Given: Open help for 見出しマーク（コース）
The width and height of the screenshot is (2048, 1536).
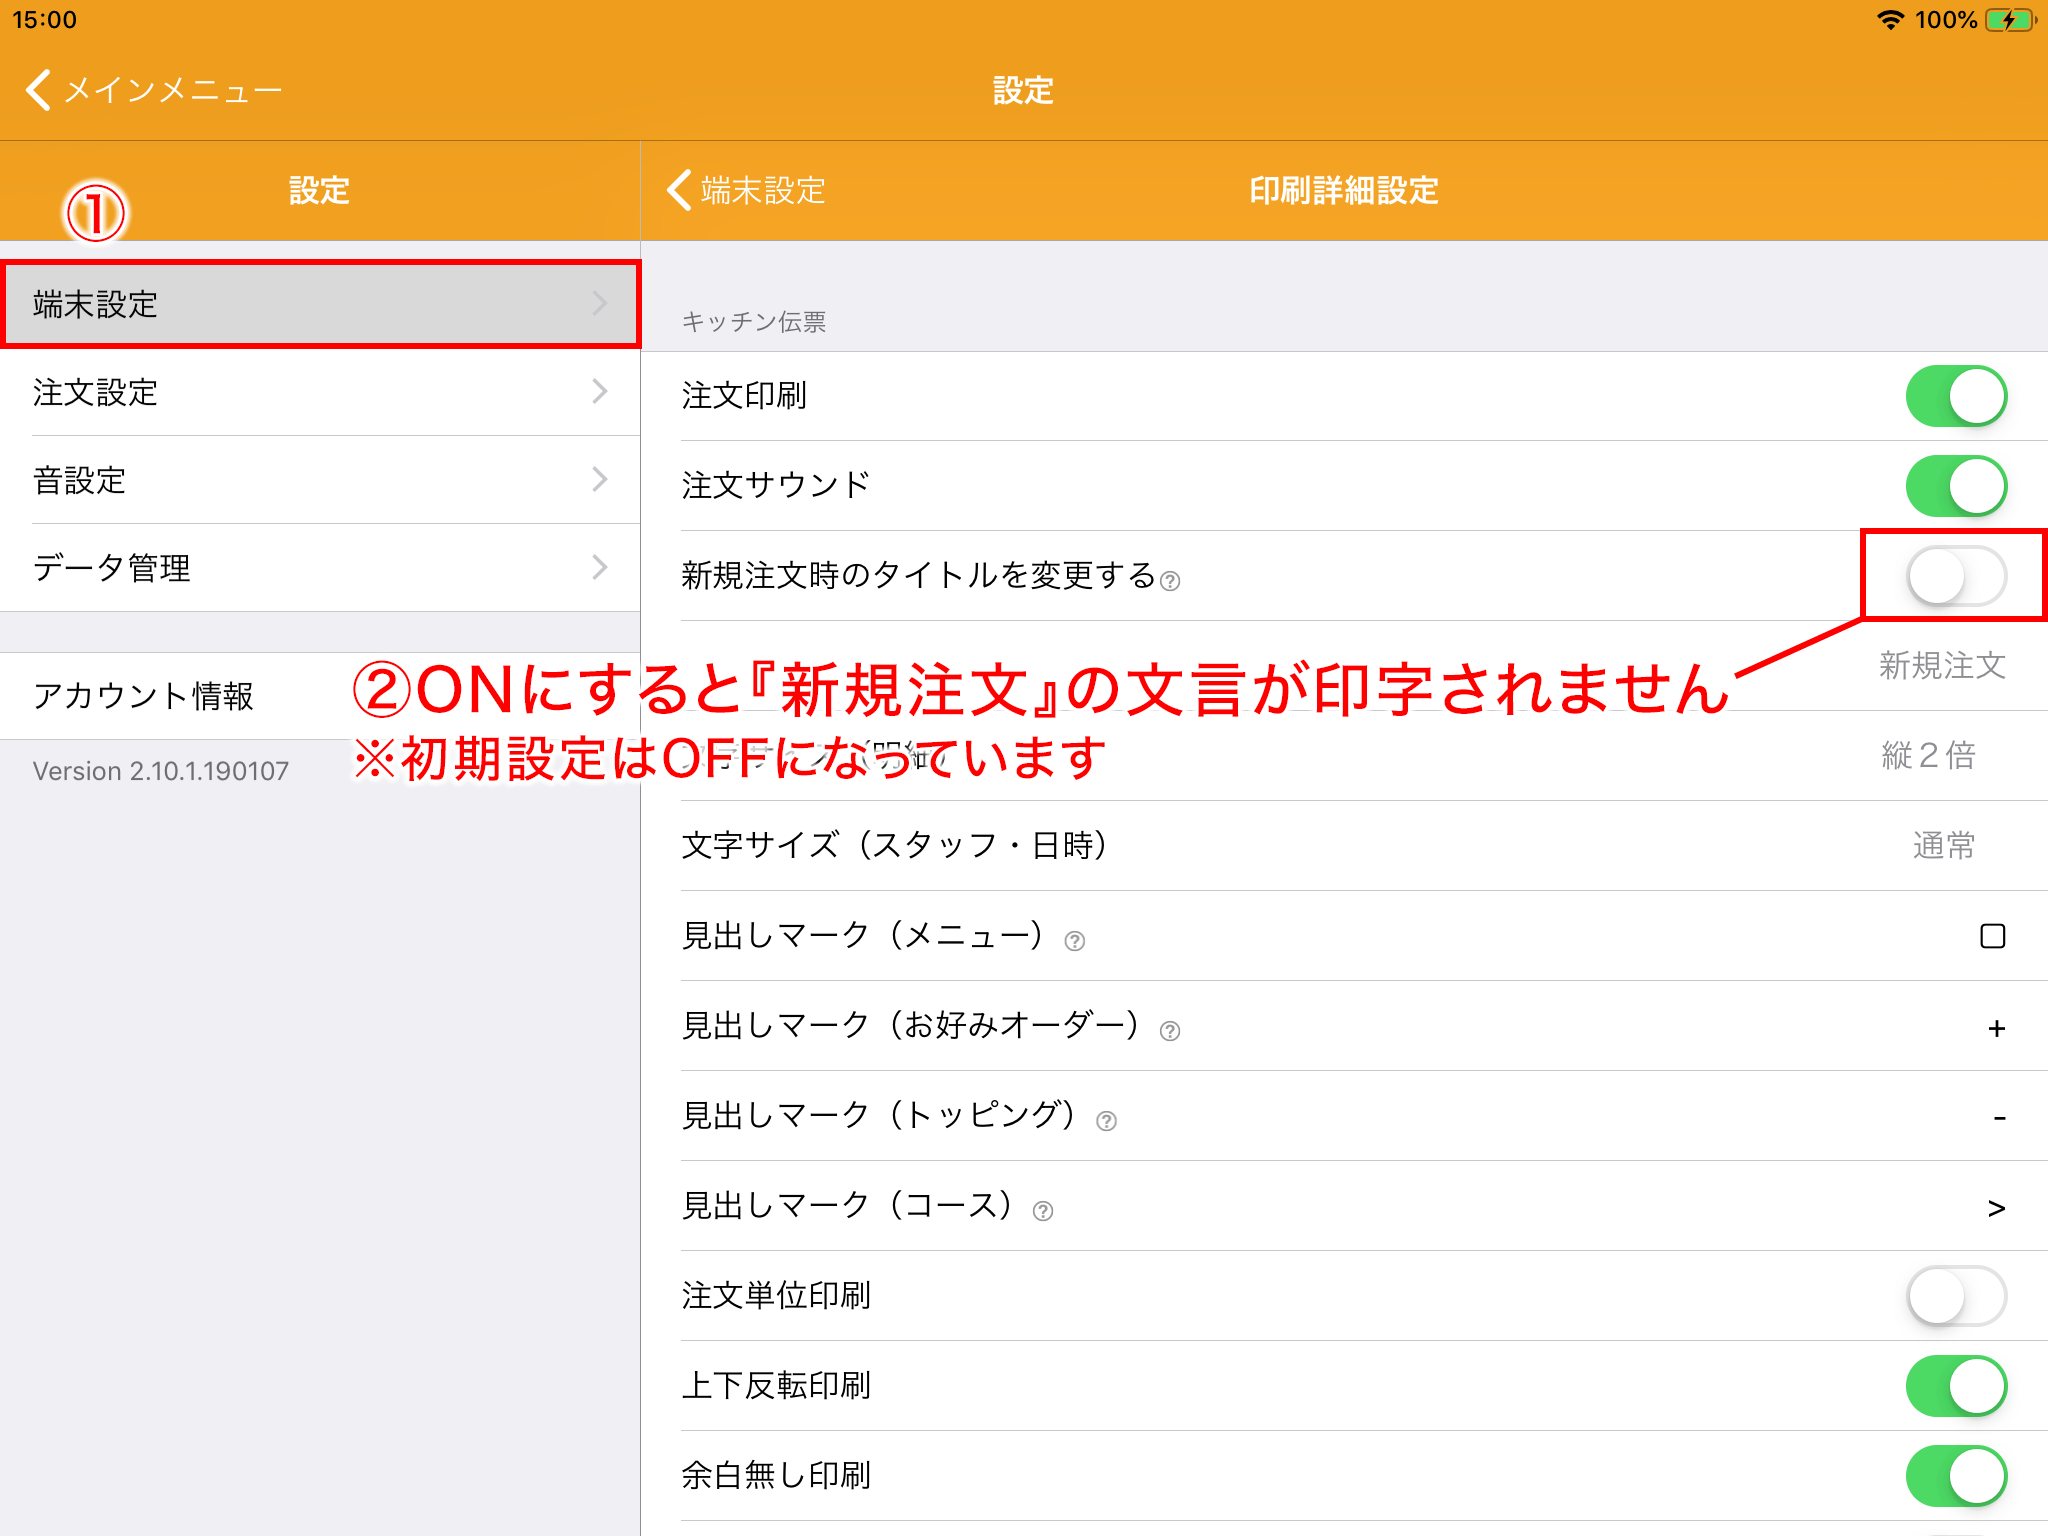Looking at the screenshot, I should point(1043,1211).
